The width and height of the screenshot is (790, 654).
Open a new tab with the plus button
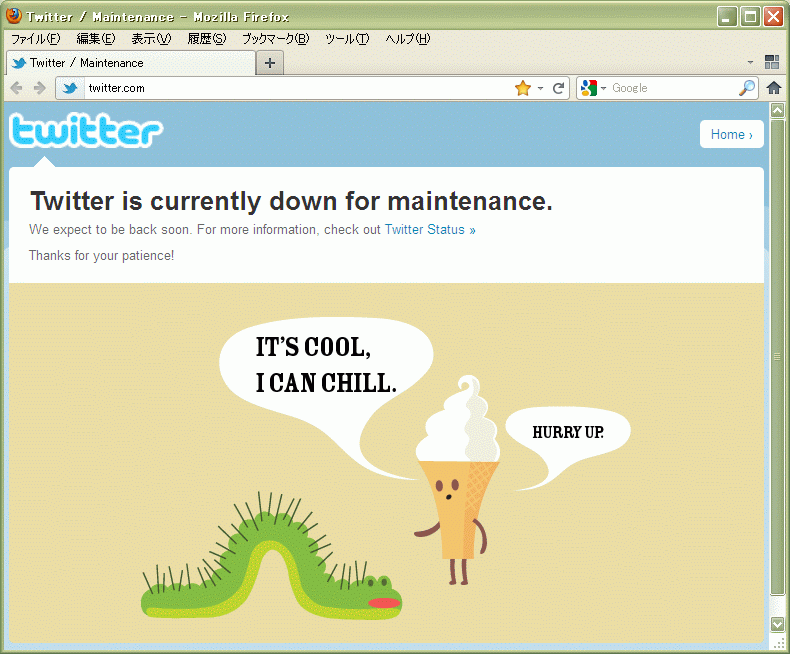click(270, 63)
